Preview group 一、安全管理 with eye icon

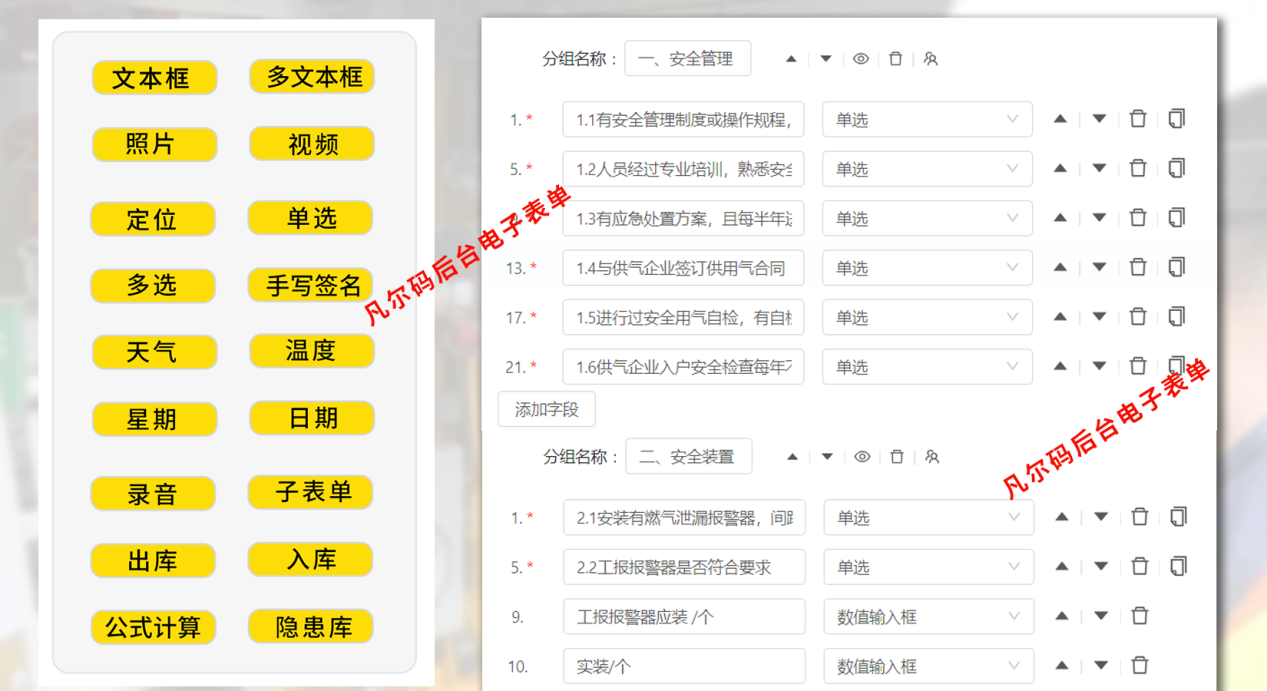point(860,58)
